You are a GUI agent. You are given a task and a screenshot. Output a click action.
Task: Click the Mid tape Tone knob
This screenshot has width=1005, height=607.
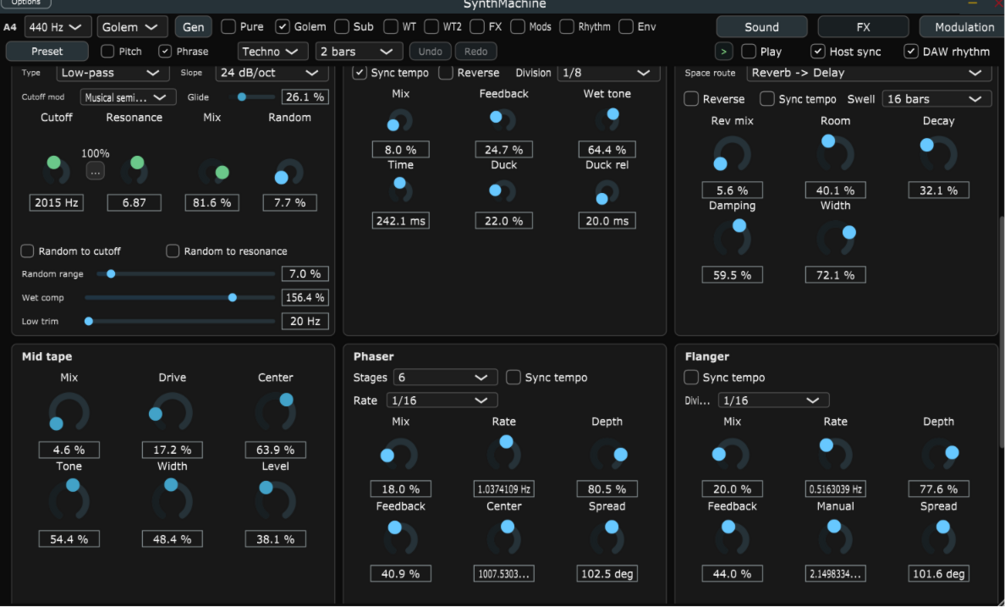[69, 500]
